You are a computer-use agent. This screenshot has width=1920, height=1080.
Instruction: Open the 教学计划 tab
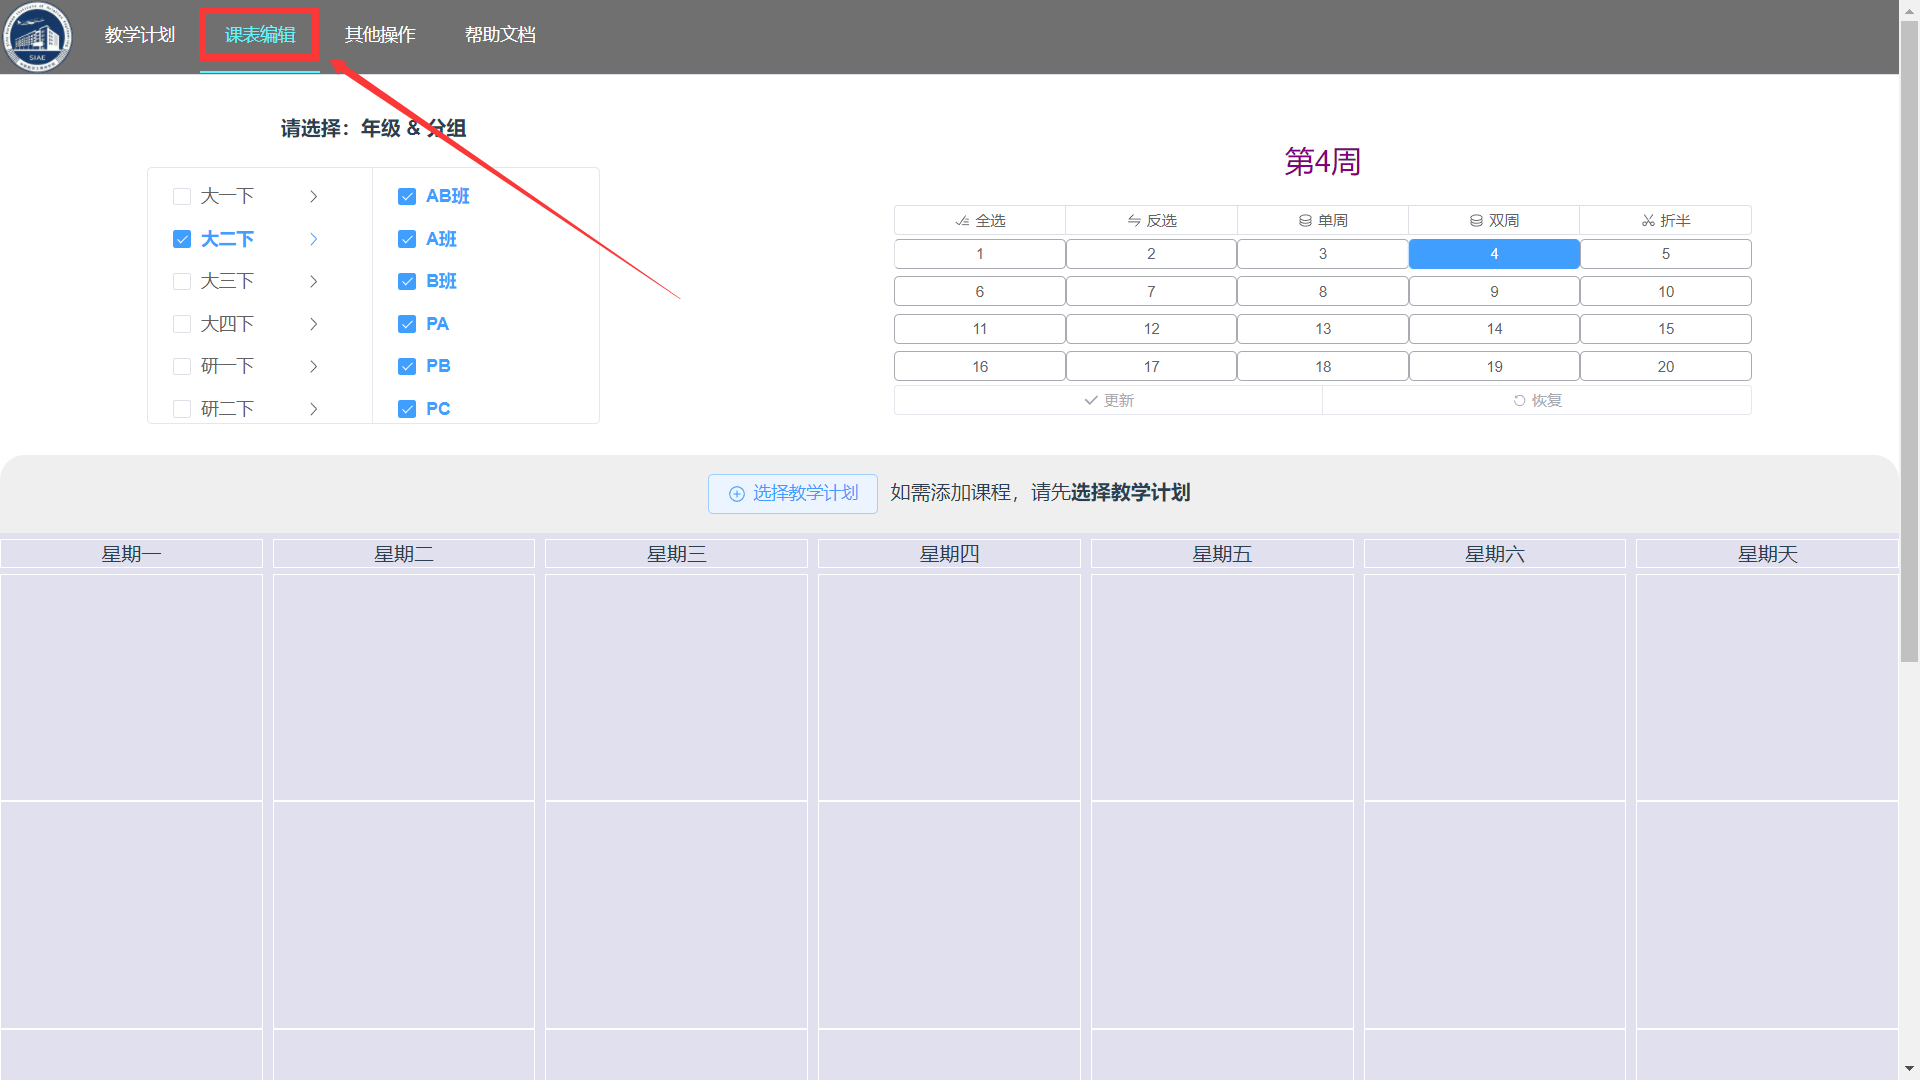(x=140, y=35)
